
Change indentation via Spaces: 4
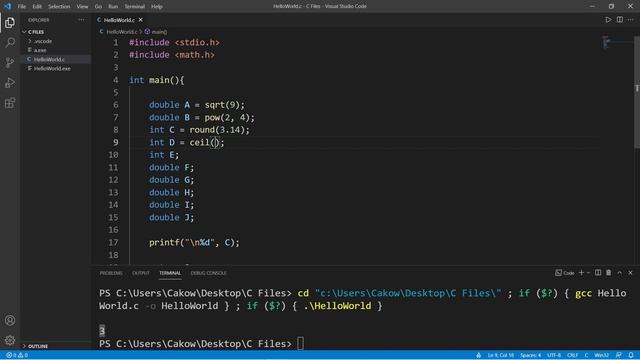click(x=531, y=355)
